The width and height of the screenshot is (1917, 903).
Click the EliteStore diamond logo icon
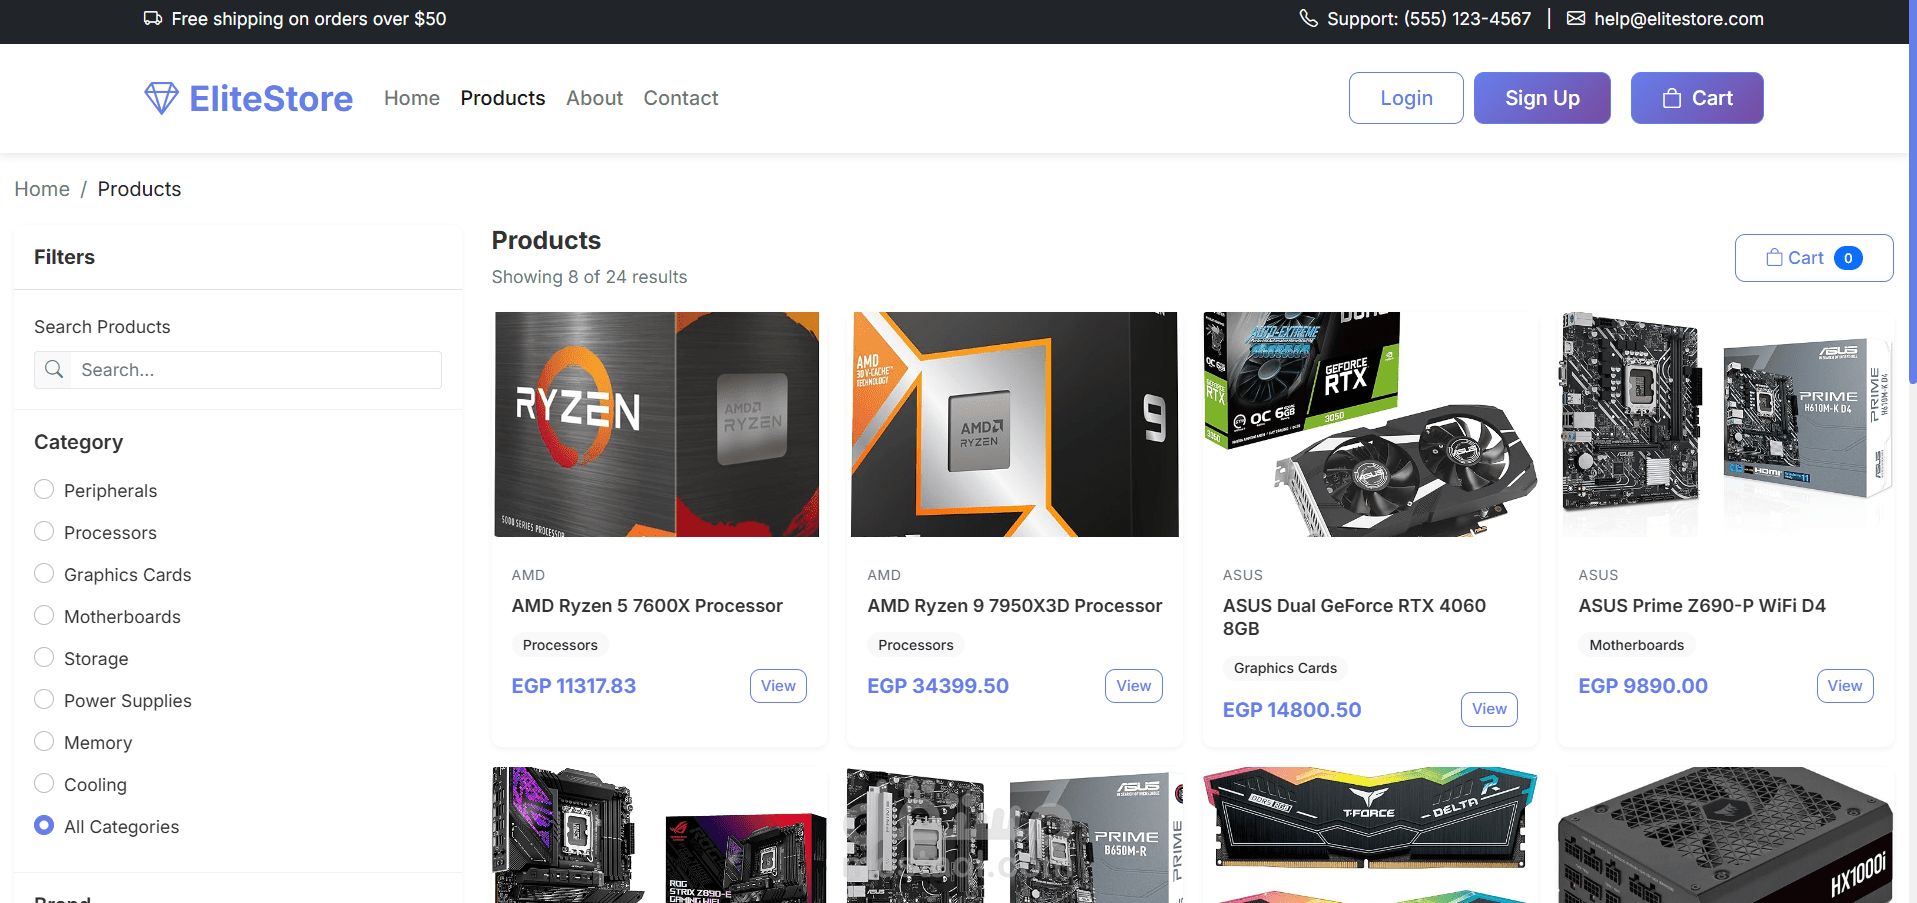(x=161, y=98)
